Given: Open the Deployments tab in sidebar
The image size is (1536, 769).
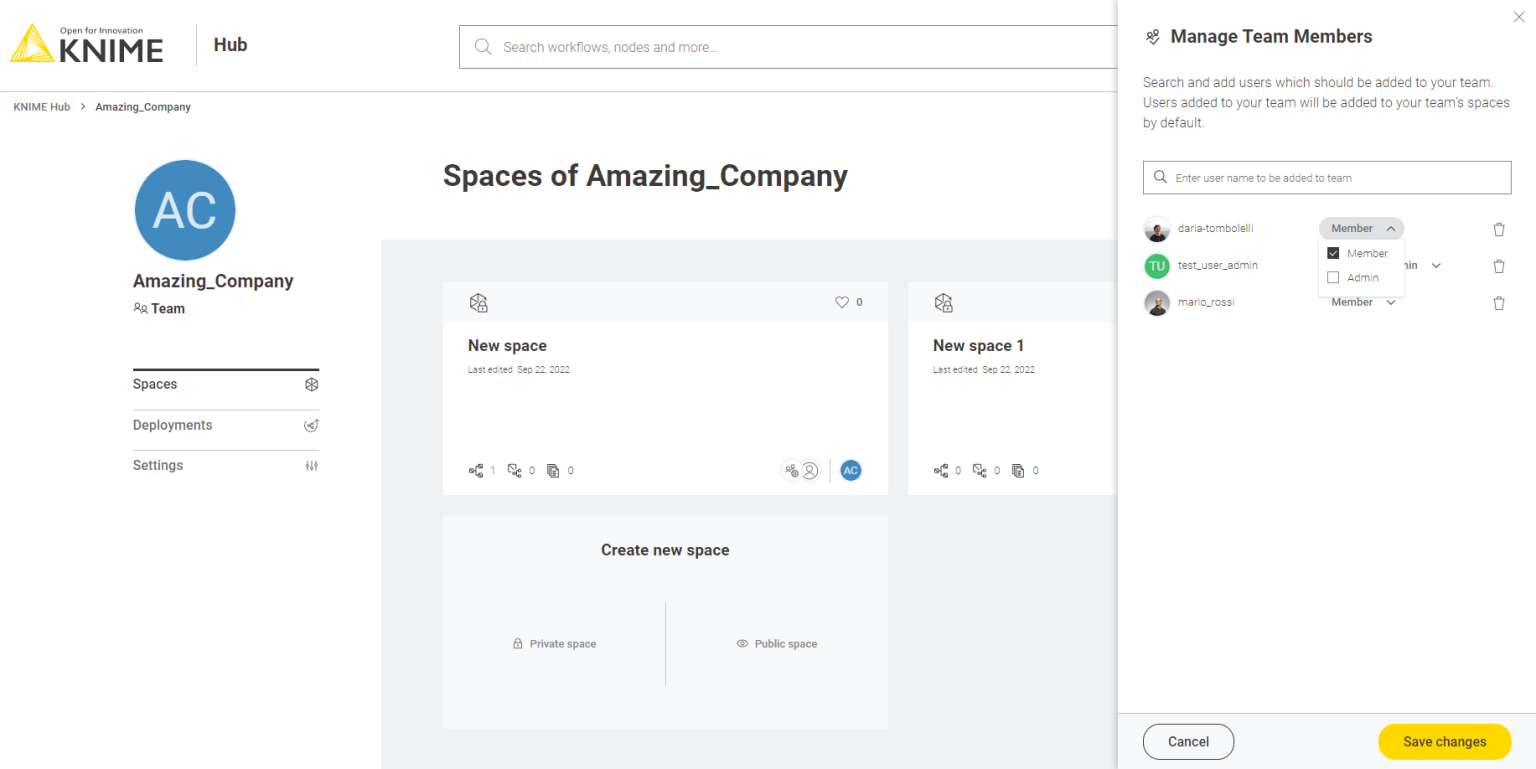Looking at the screenshot, I should point(226,425).
